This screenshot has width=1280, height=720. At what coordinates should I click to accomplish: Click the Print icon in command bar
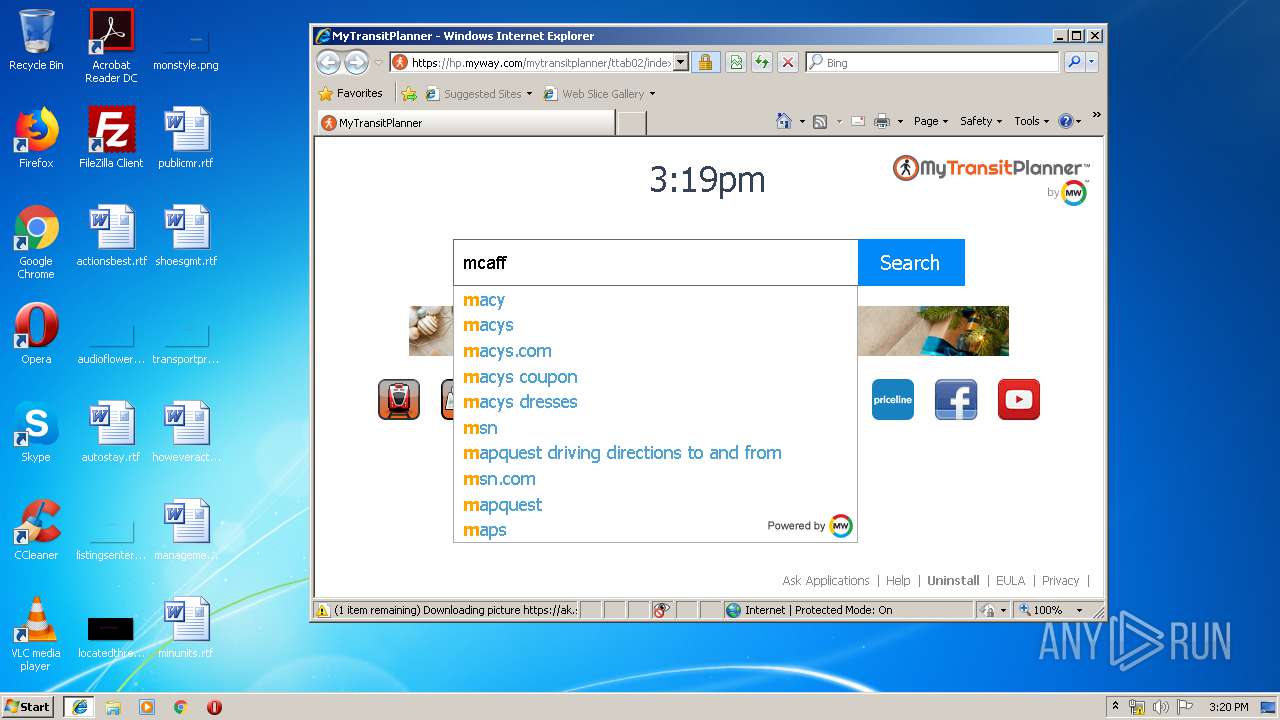click(882, 121)
